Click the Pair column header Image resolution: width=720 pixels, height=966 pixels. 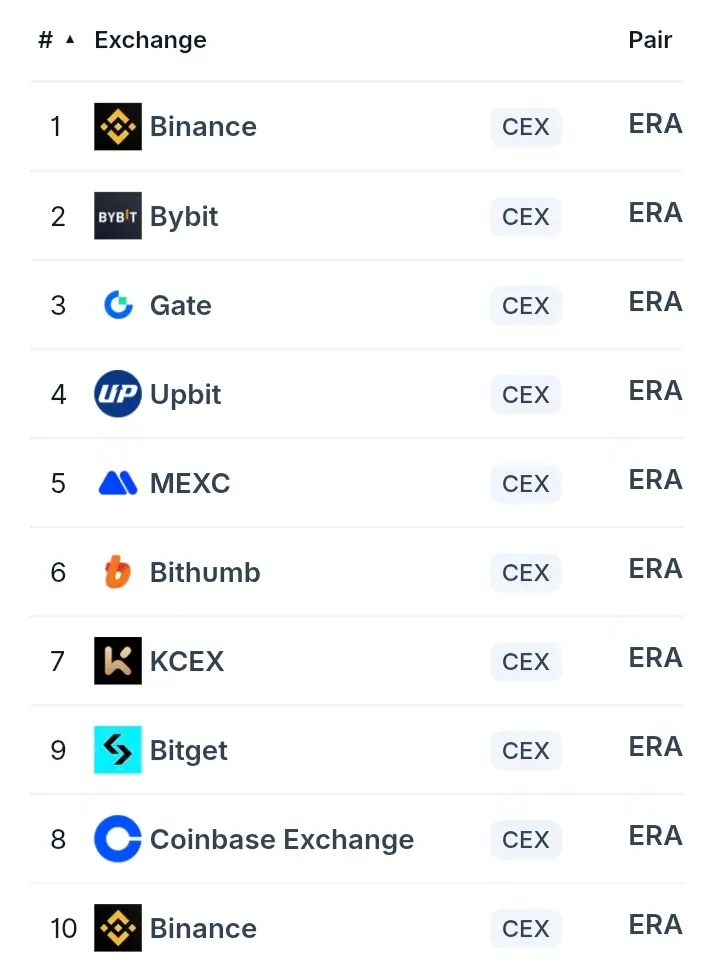tap(650, 40)
